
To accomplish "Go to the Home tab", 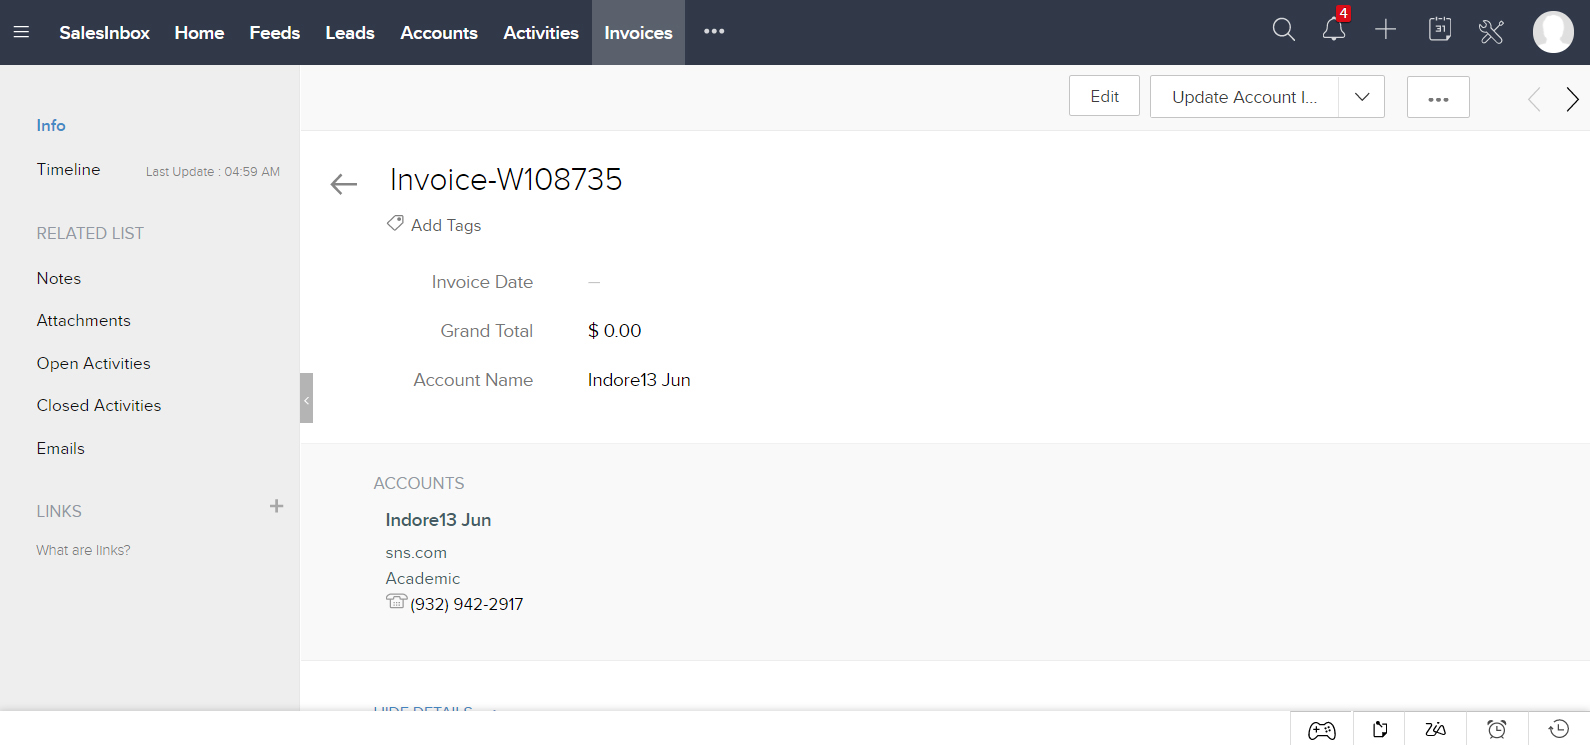I will [x=199, y=33].
